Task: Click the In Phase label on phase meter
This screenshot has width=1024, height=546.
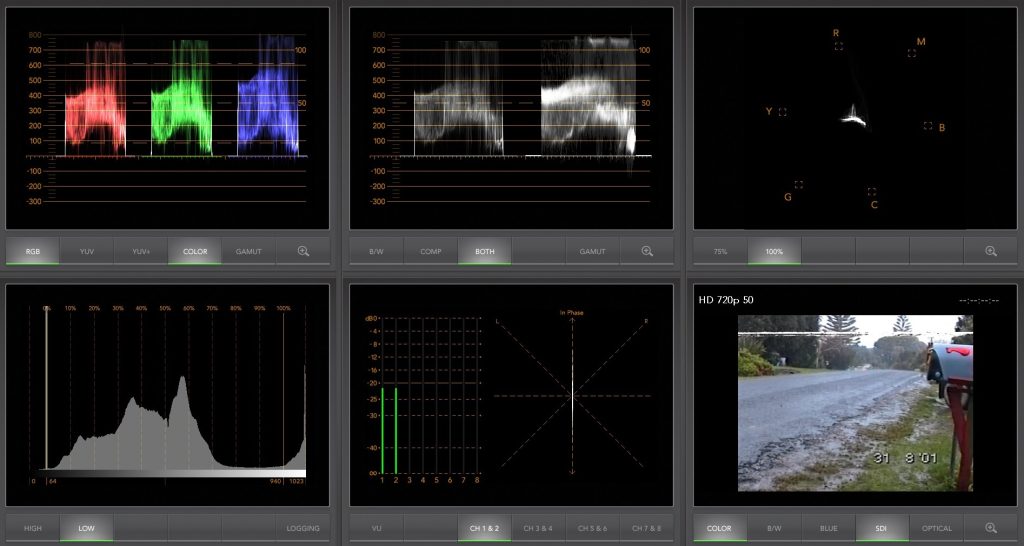Action: [x=571, y=313]
